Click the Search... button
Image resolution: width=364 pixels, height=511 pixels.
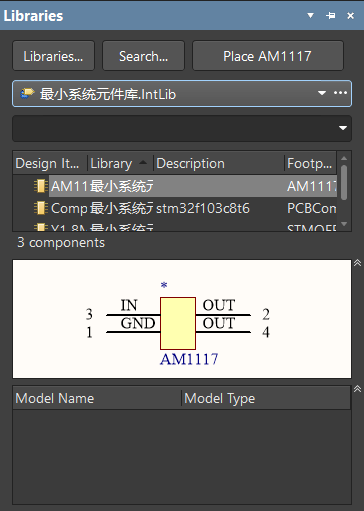[143, 56]
